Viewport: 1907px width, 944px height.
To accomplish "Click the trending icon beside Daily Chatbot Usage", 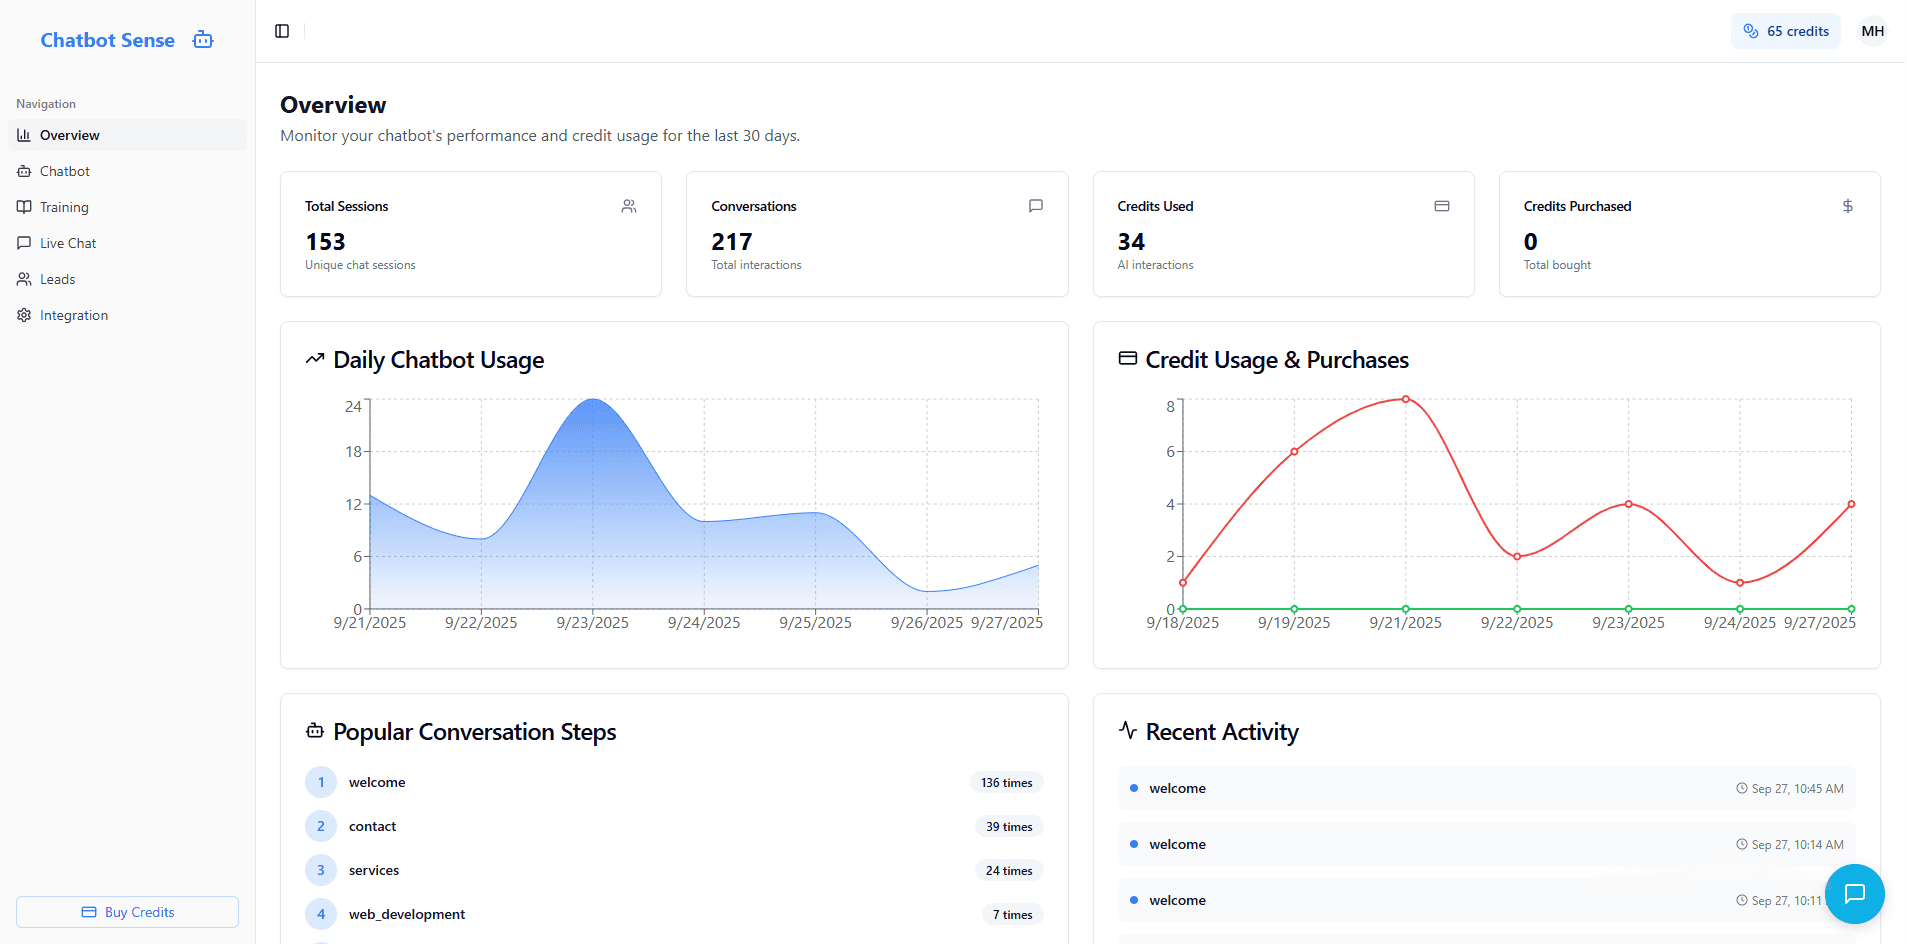I will point(314,358).
